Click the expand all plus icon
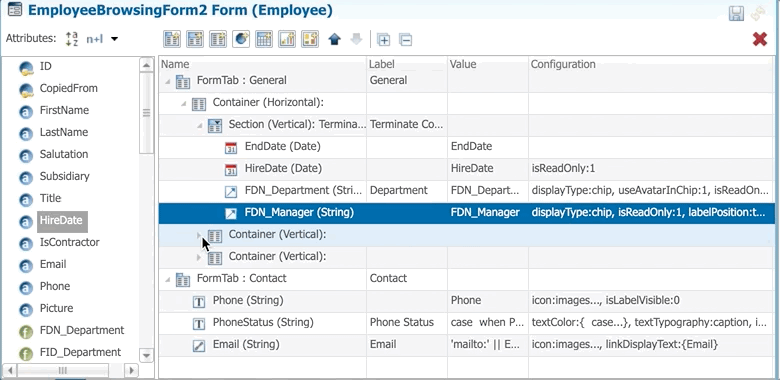This screenshot has width=780, height=380. (383, 39)
